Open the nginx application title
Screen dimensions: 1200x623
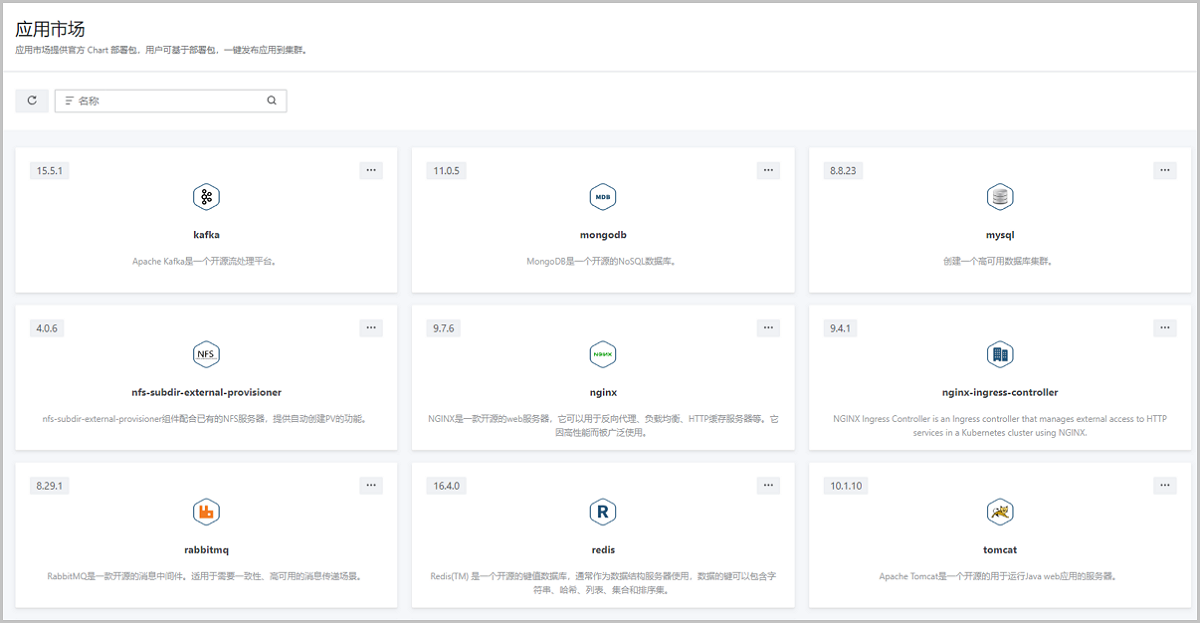click(x=603, y=392)
